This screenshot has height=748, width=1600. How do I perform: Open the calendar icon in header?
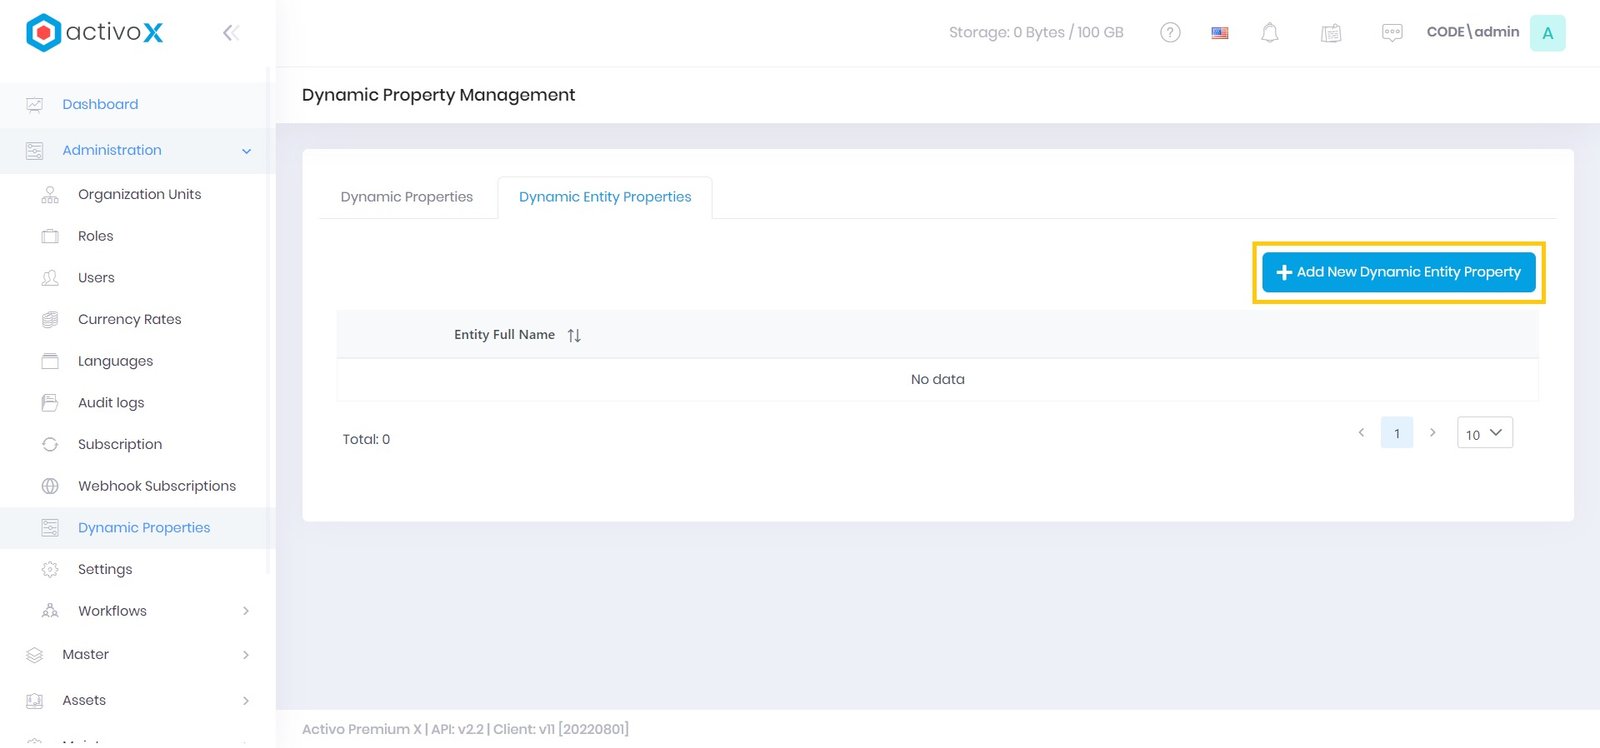coord(1331,33)
